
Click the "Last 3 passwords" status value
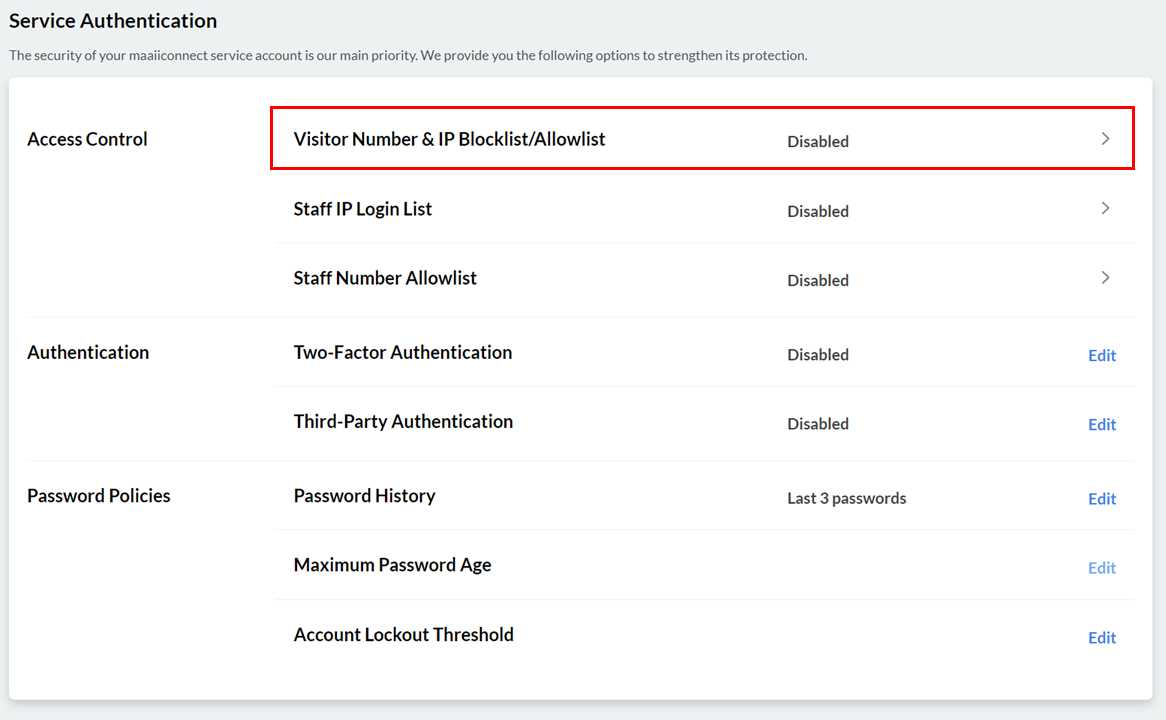[x=846, y=498]
